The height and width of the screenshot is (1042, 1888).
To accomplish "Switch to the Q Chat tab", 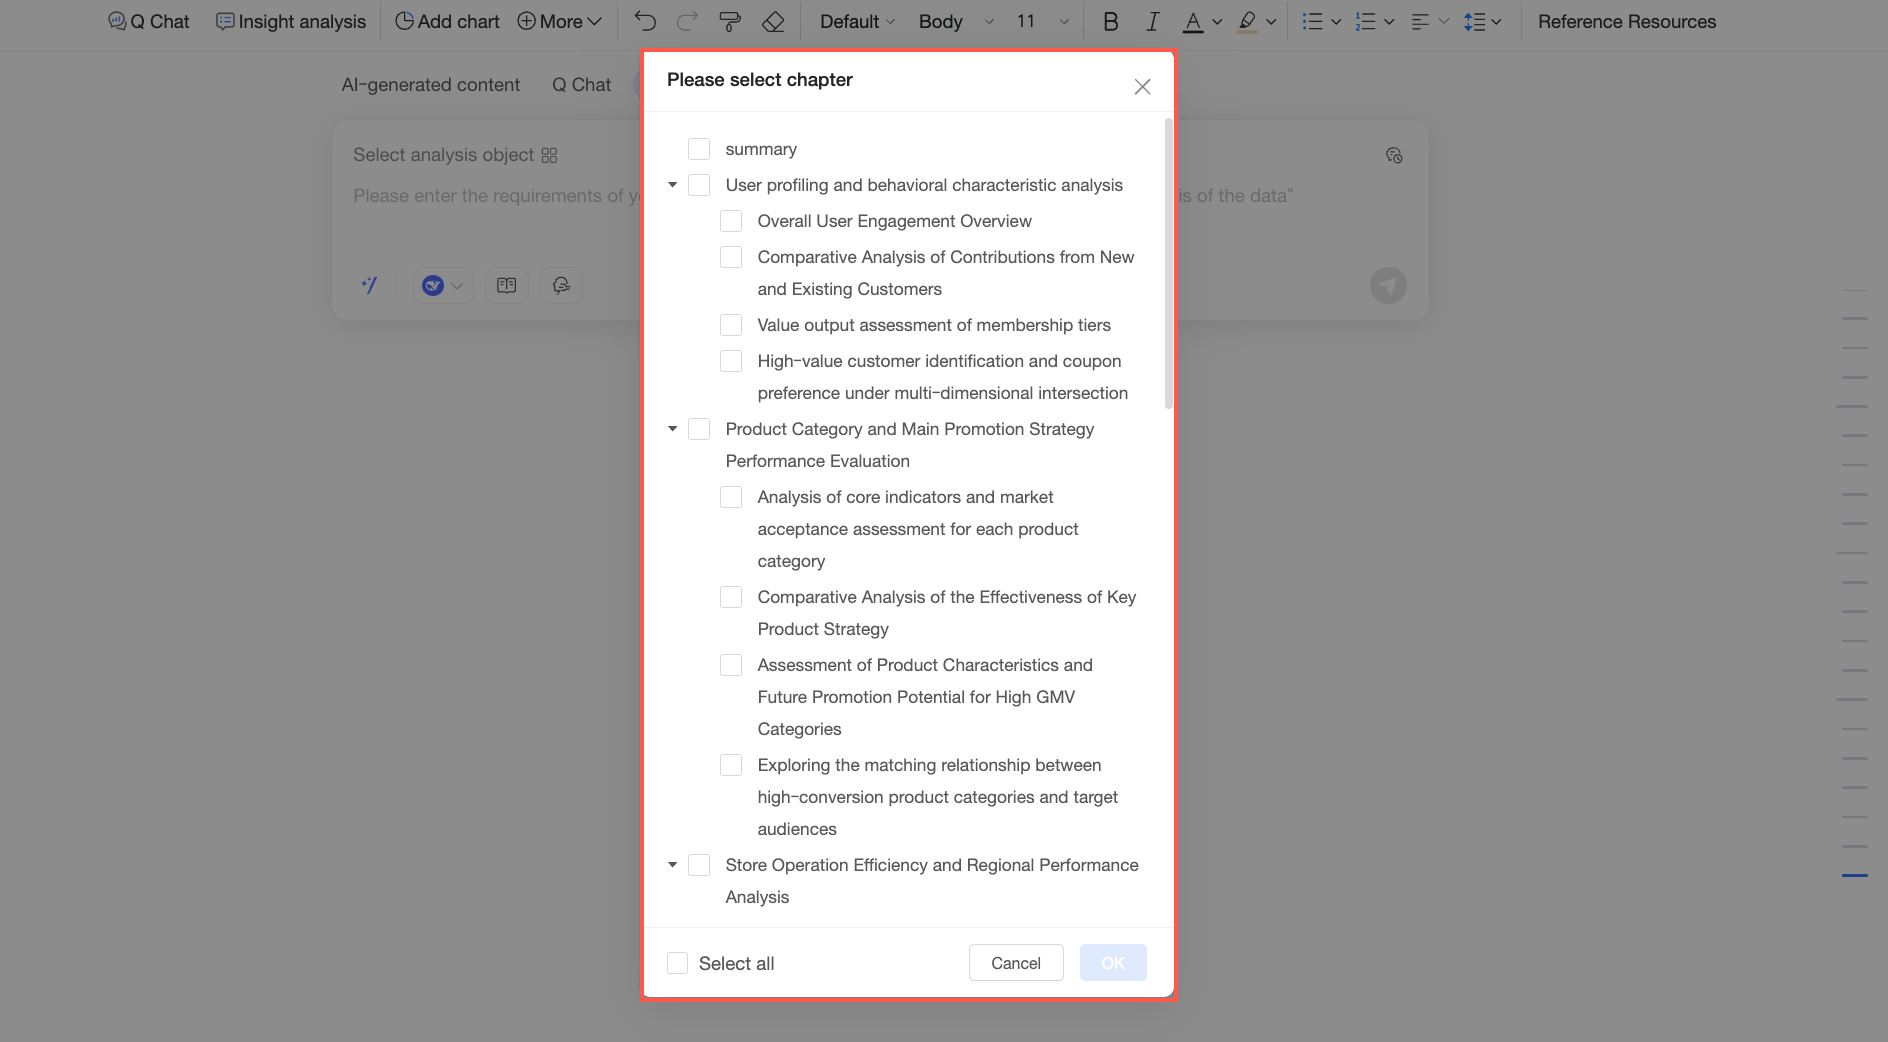I will coord(581,85).
